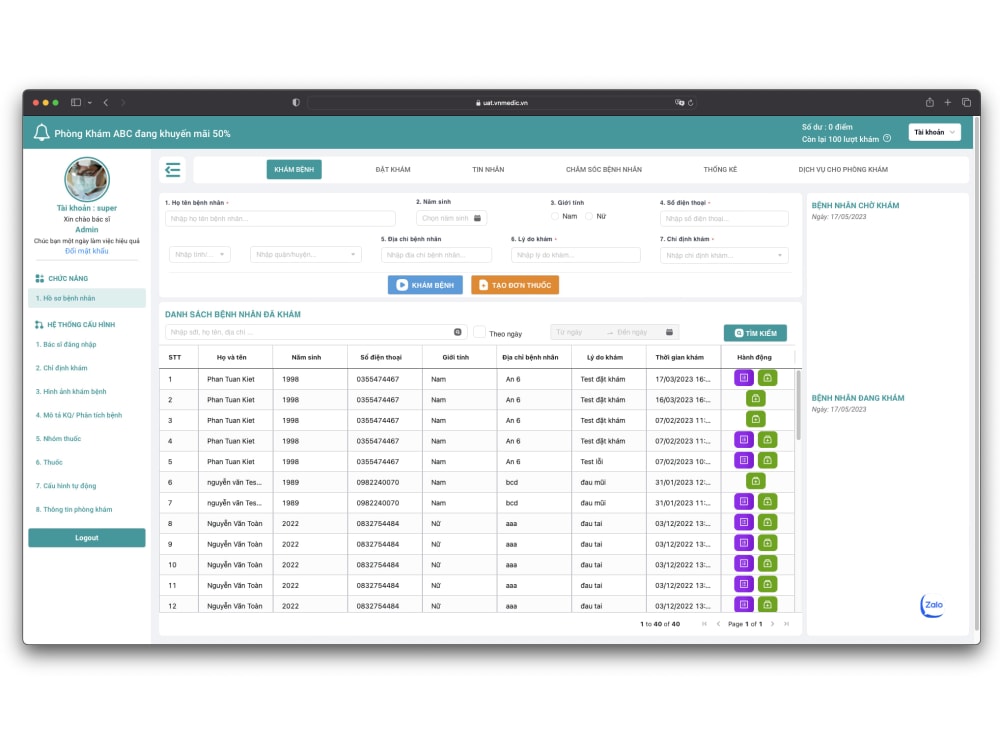
Task: Click the doctor profile avatar image
Action: [87, 179]
